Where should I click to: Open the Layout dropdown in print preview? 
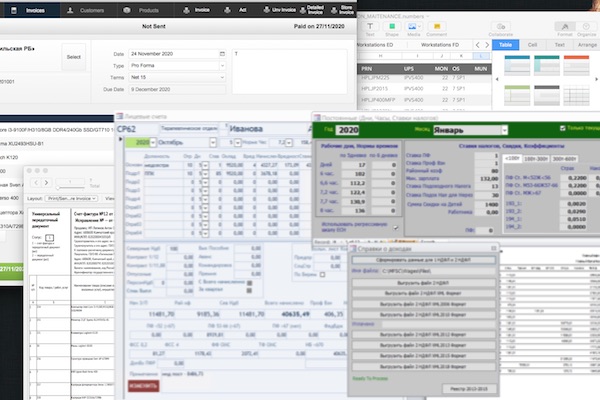click(x=72, y=198)
